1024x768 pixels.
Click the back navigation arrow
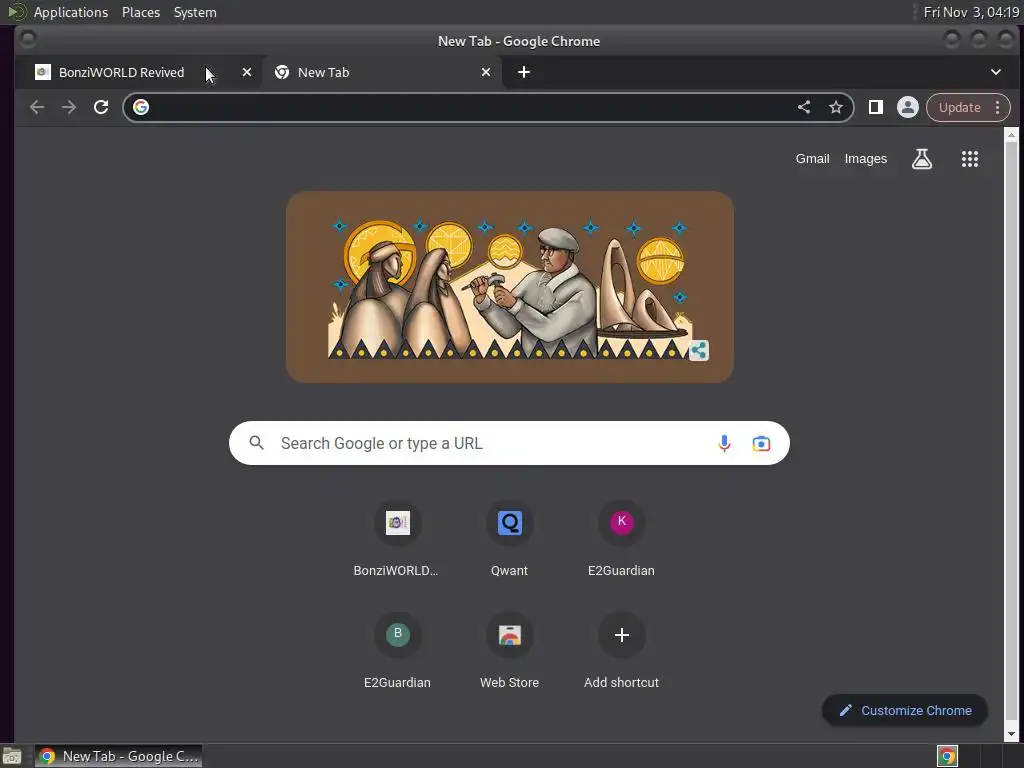37,107
